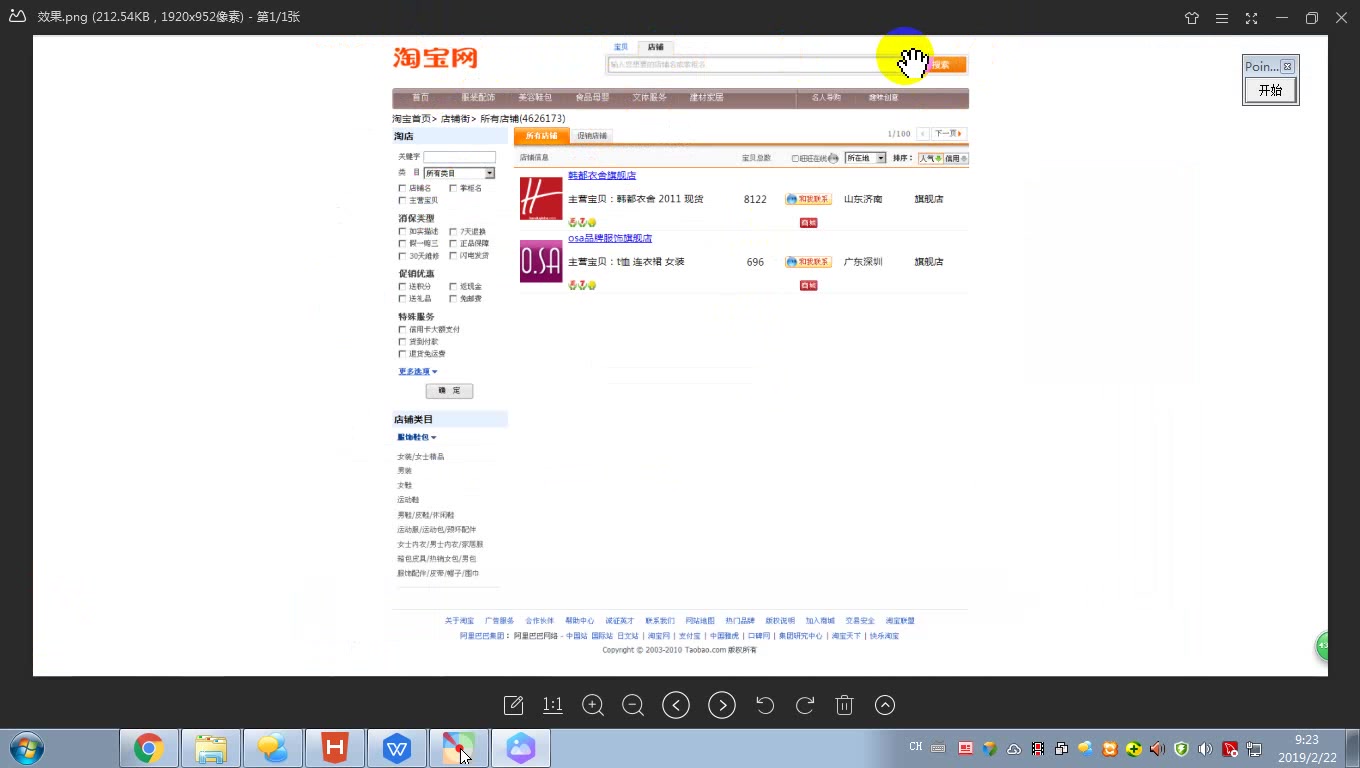Go to the next image

point(722,705)
